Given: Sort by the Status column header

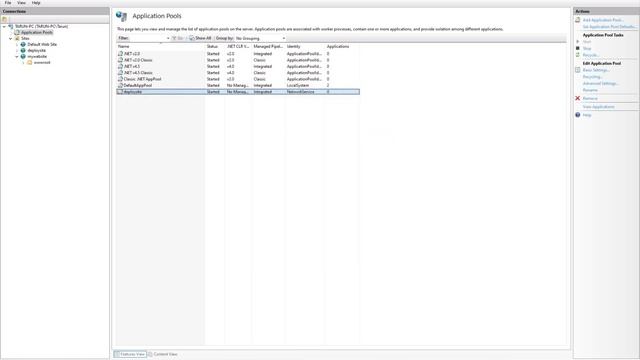Looking at the screenshot, I should (x=215, y=47).
